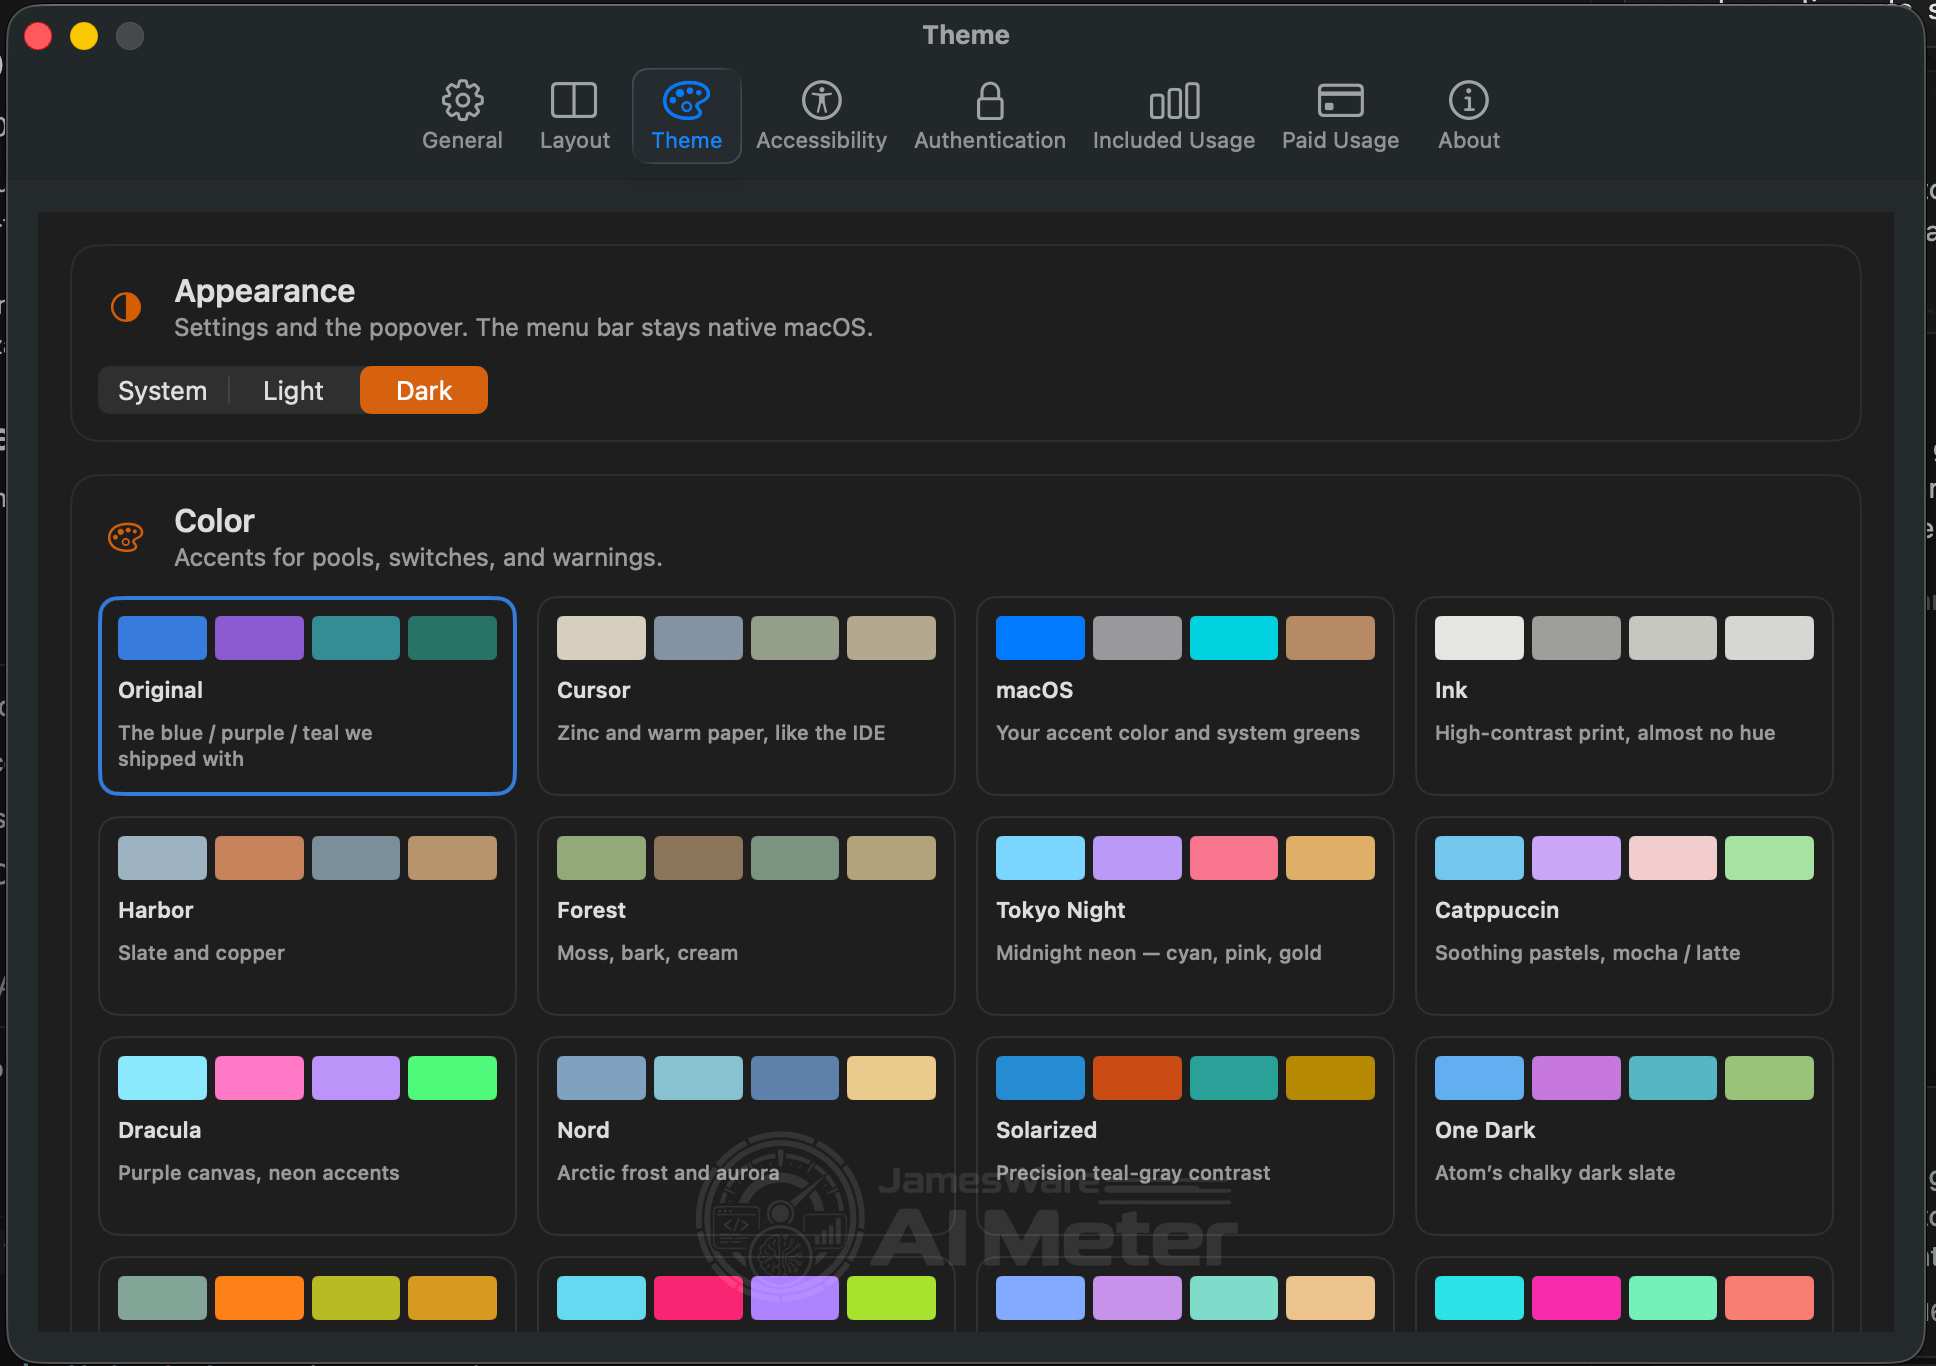The height and width of the screenshot is (1366, 1936).
Task: Click the green swatch in Catppuccin
Action: point(1769,858)
